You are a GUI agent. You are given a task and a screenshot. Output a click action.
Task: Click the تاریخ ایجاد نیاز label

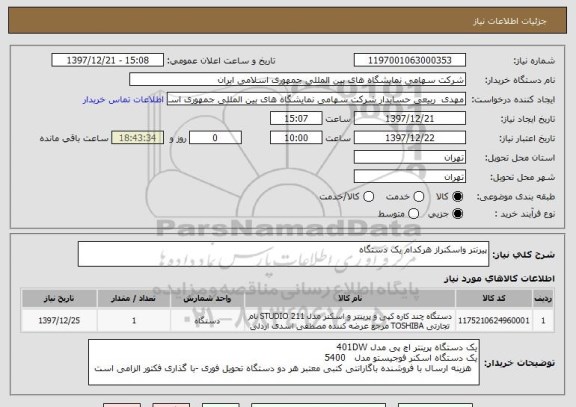528,119
